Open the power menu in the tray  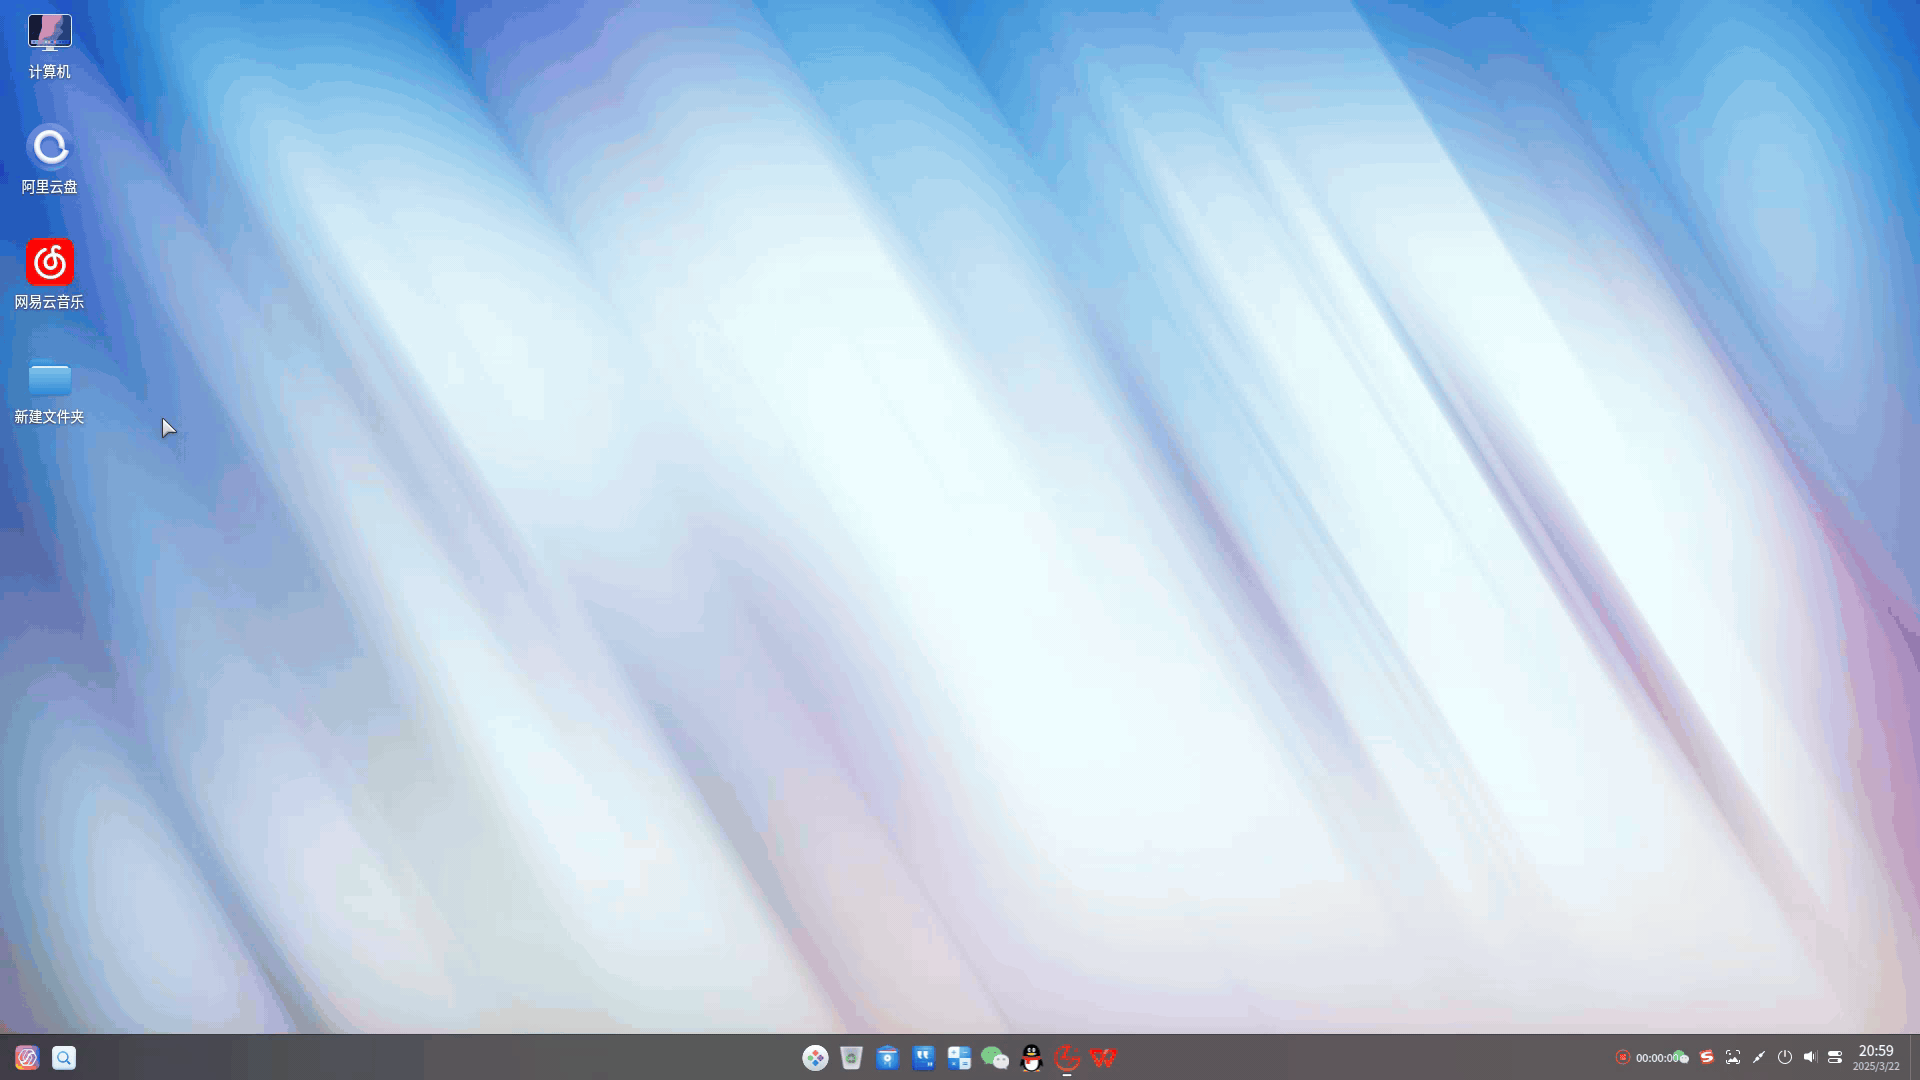(x=1785, y=1057)
